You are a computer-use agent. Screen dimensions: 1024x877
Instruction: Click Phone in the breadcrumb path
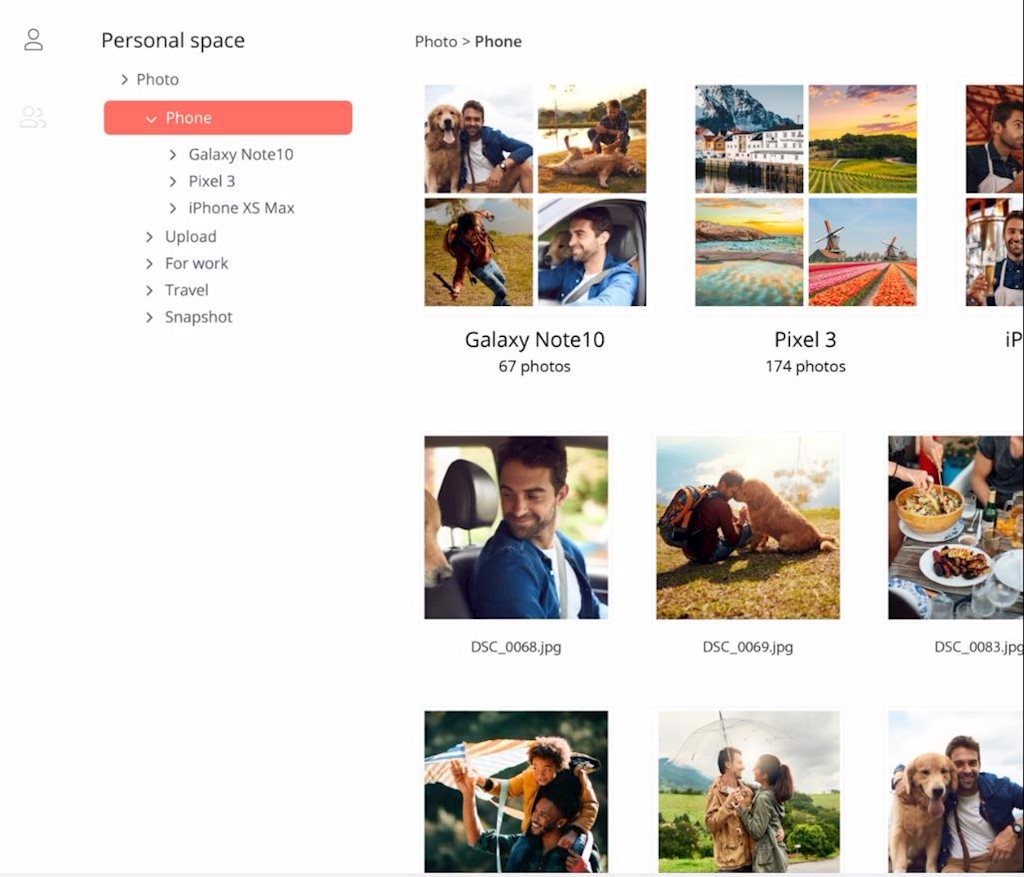pos(498,42)
